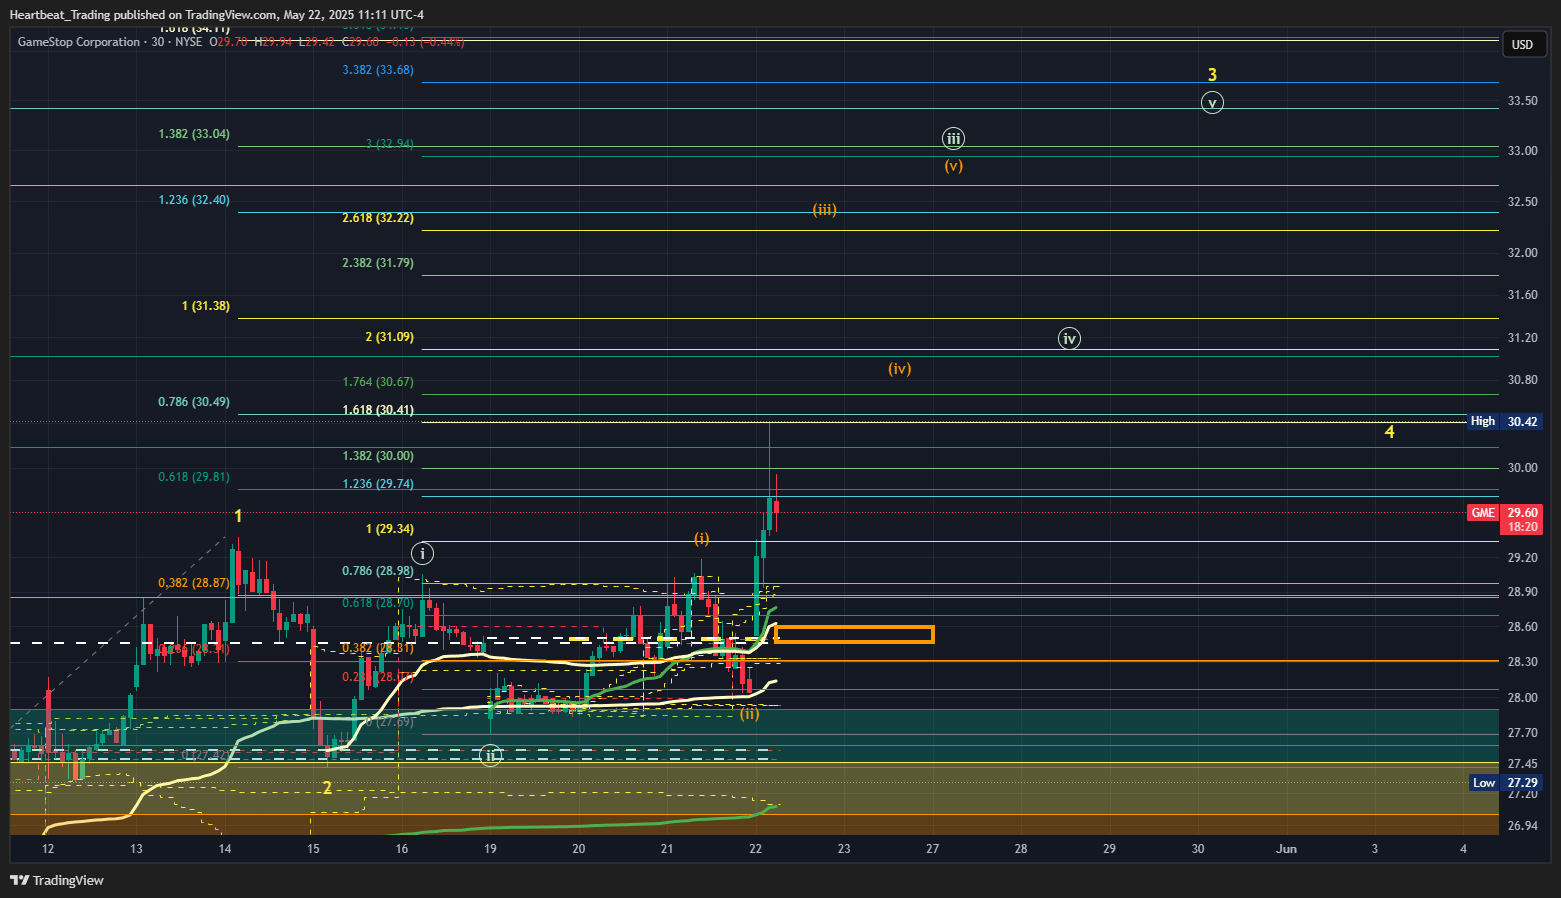Click the 1.236 (32.40) Fibonacci label
Screen dimensions: 1561x898
[x=194, y=200]
